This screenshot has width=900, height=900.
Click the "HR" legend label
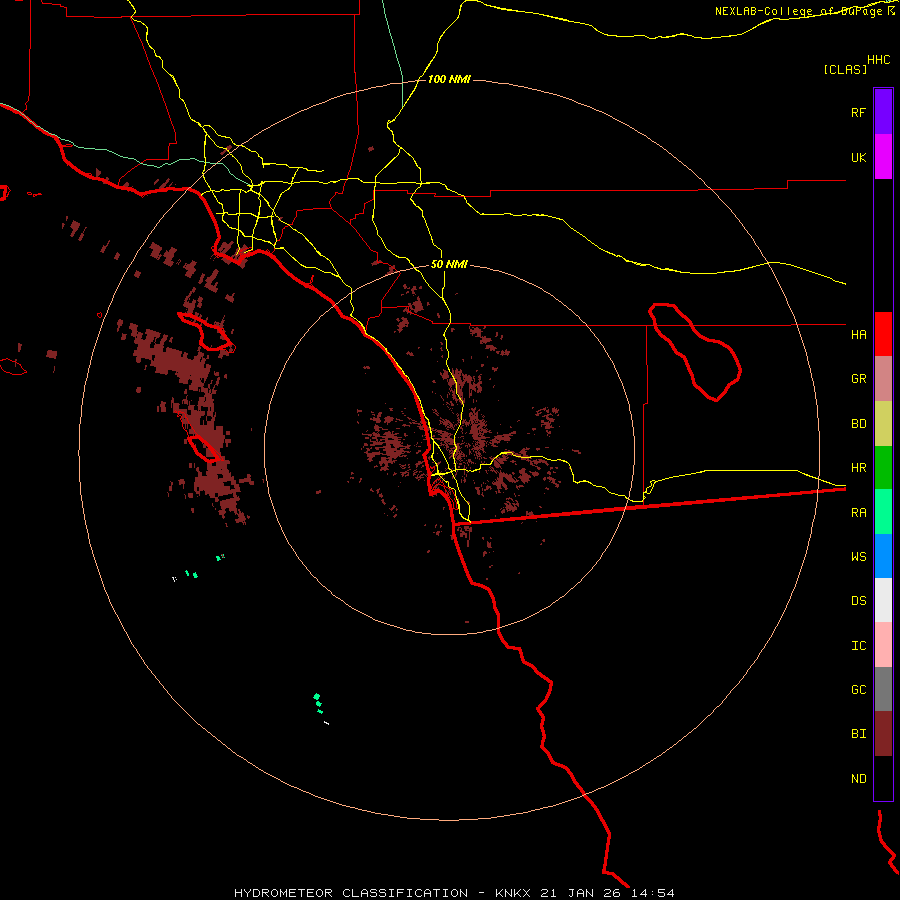pyautogui.click(x=858, y=468)
